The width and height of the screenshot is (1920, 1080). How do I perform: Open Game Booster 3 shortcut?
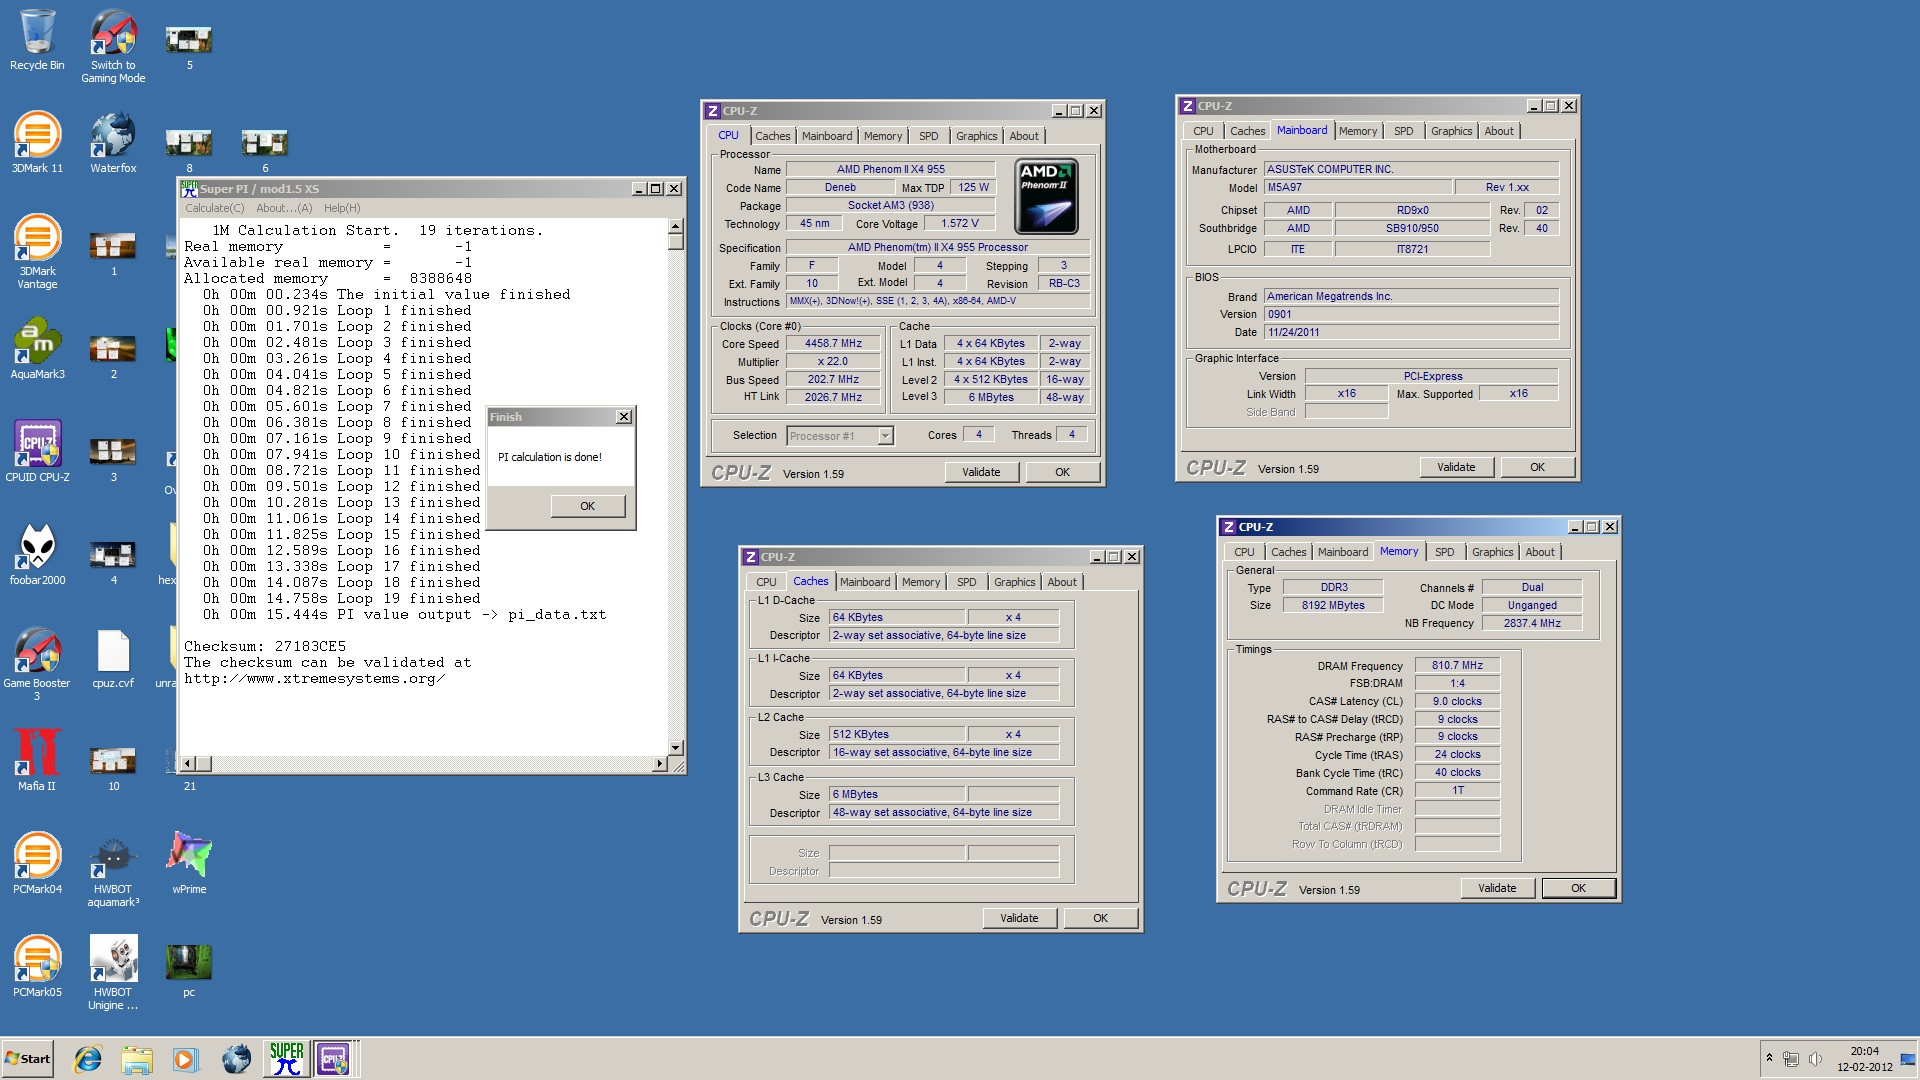pos(37,663)
